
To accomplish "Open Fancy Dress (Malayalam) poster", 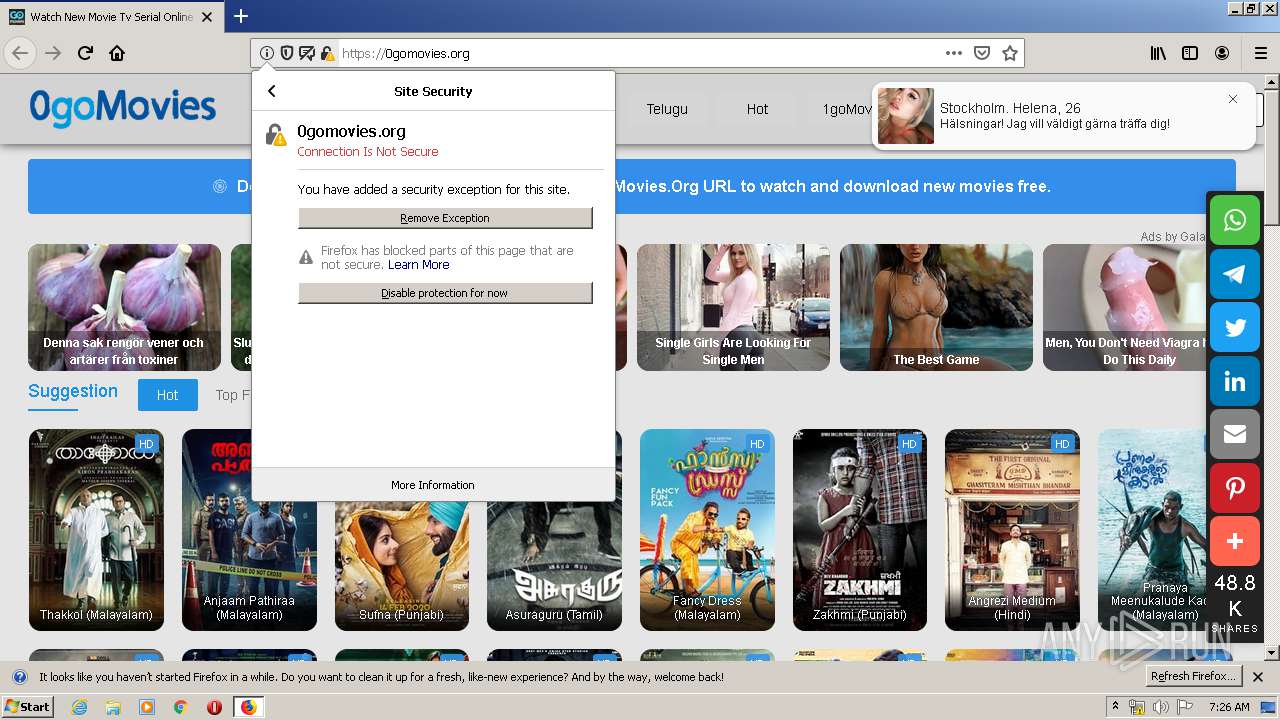I will [x=707, y=530].
